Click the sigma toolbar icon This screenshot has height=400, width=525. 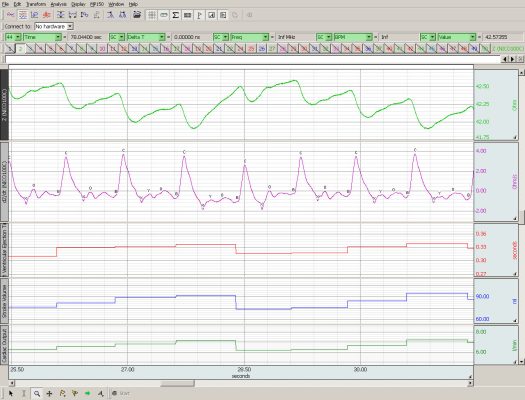pos(175,15)
